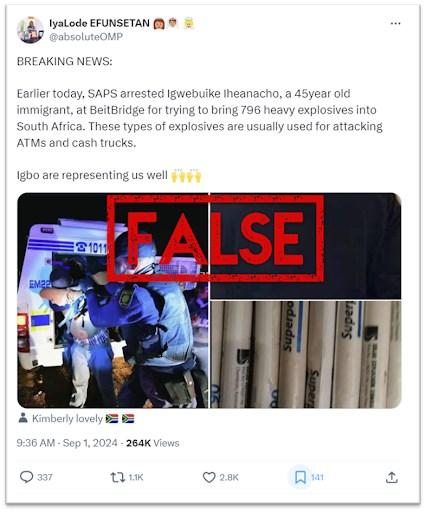Open the three-dot more options menu
Viewport: 426px width, 512px height.
(x=395, y=23)
